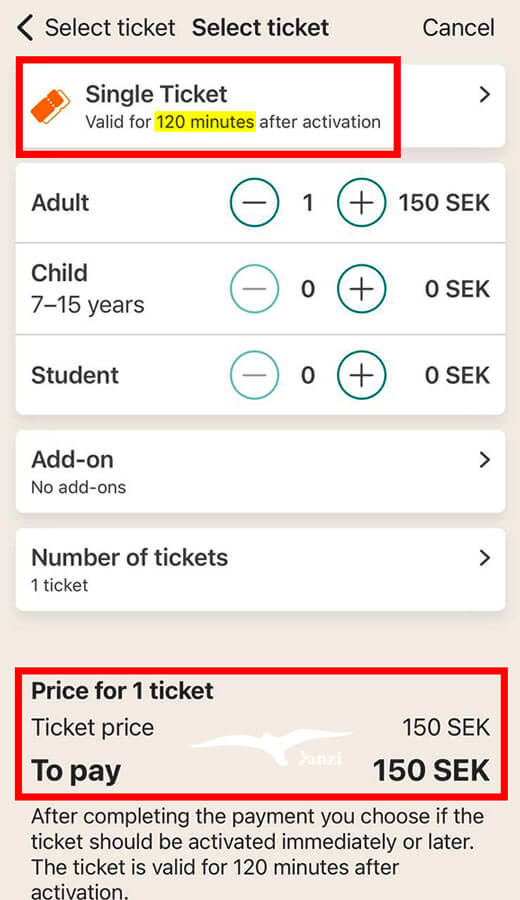Viewport: 520px width, 900px height.
Task: Click the orange ticket icon
Action: [x=51, y=107]
